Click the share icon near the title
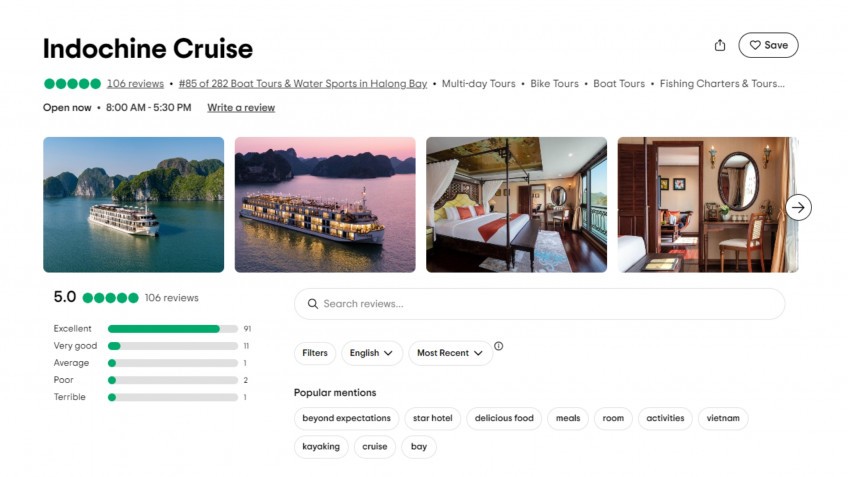The height and width of the screenshot is (477, 848). (720, 45)
